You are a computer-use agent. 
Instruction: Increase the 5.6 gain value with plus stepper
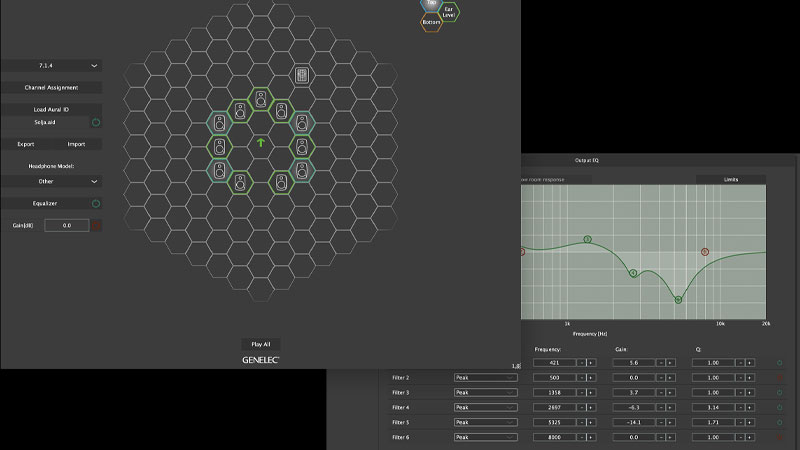pos(670,363)
